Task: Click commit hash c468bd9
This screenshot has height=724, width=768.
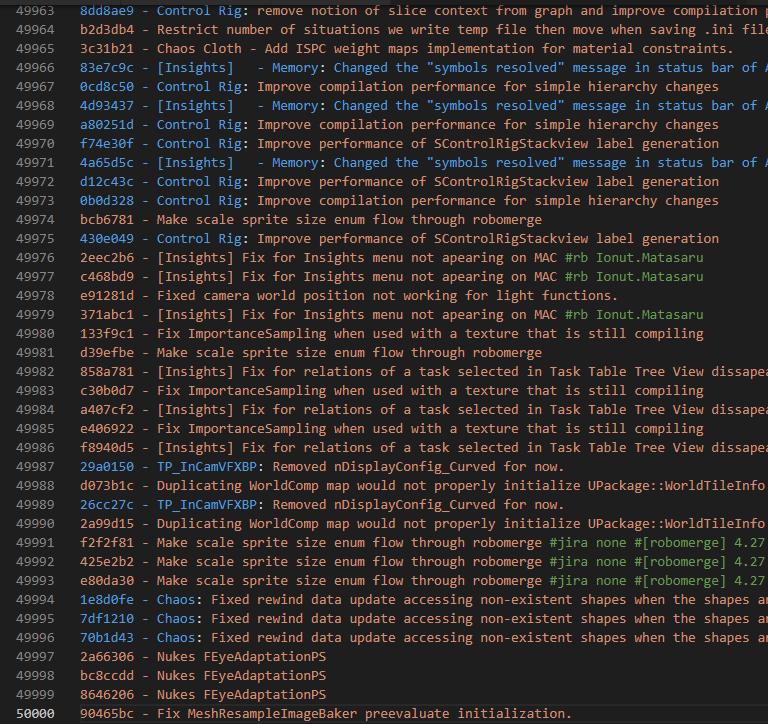Action: (107, 277)
